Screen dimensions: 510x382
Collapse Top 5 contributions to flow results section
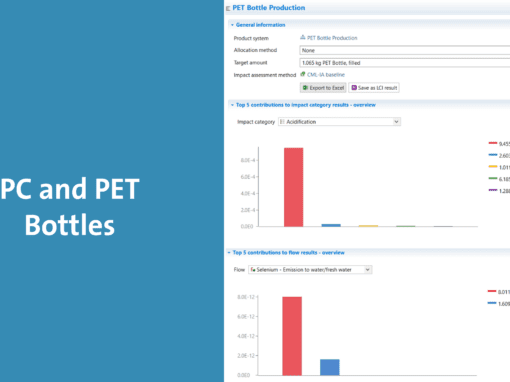tap(229, 253)
